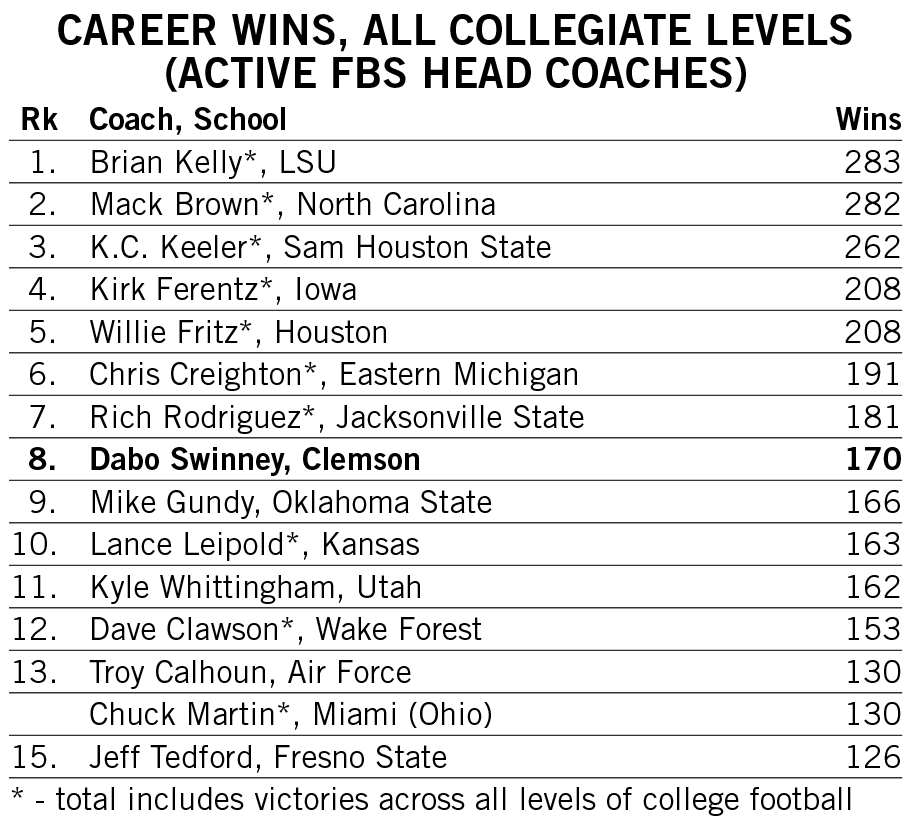Click Rich Rodriguez, Jacksonville State entry
Viewport: 920px width, 822px height.
455,417
